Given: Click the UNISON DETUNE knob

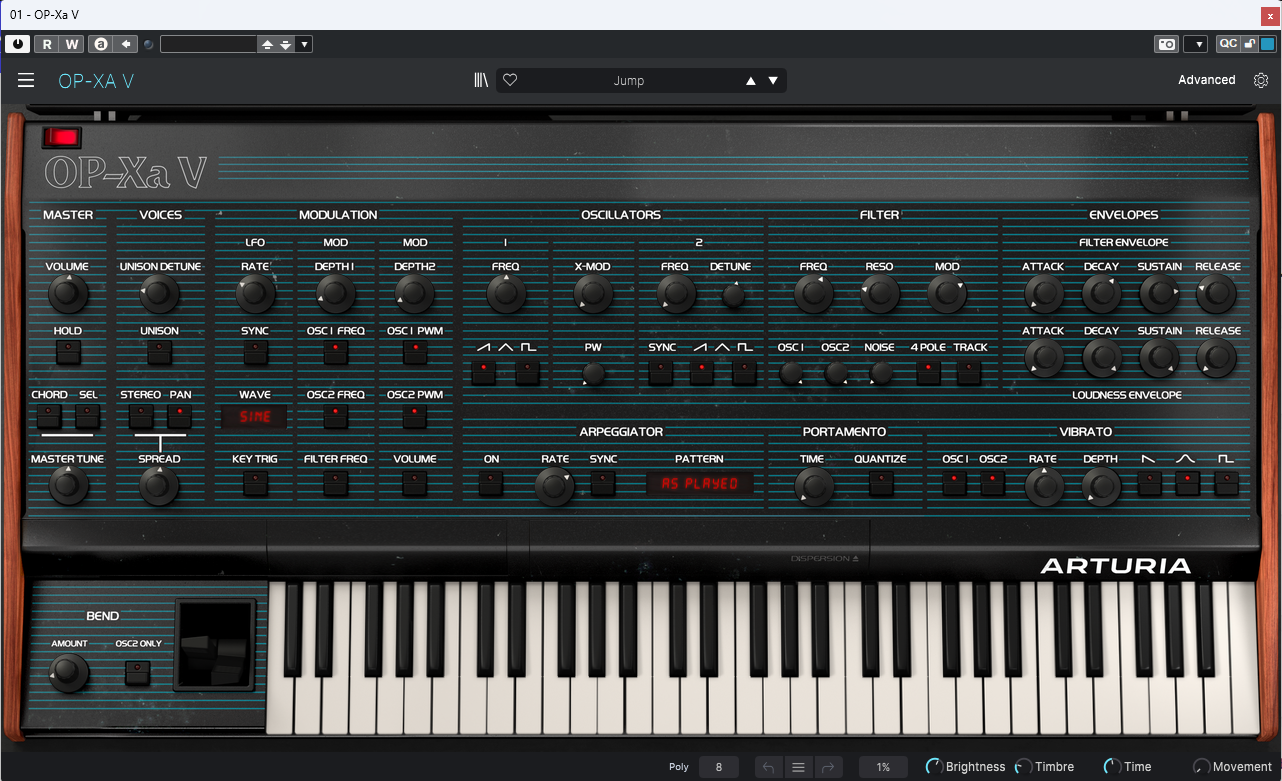Looking at the screenshot, I should tap(159, 293).
